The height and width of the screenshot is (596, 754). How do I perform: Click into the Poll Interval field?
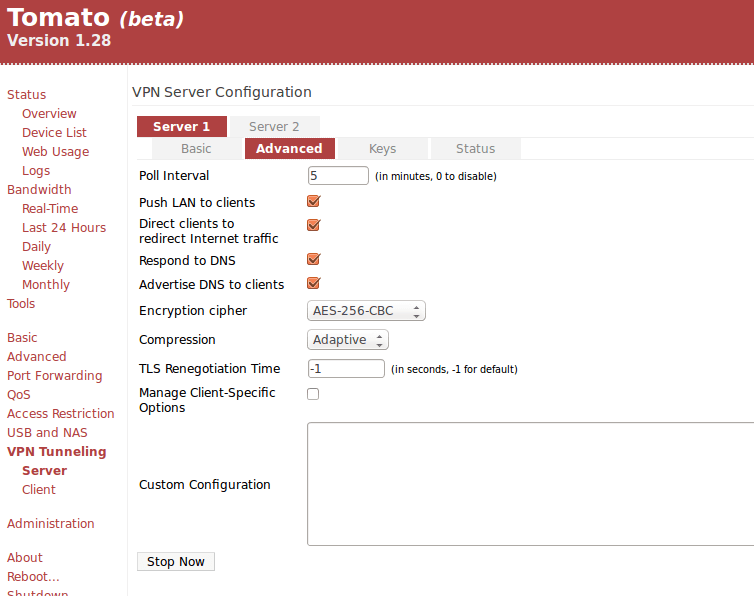point(338,176)
